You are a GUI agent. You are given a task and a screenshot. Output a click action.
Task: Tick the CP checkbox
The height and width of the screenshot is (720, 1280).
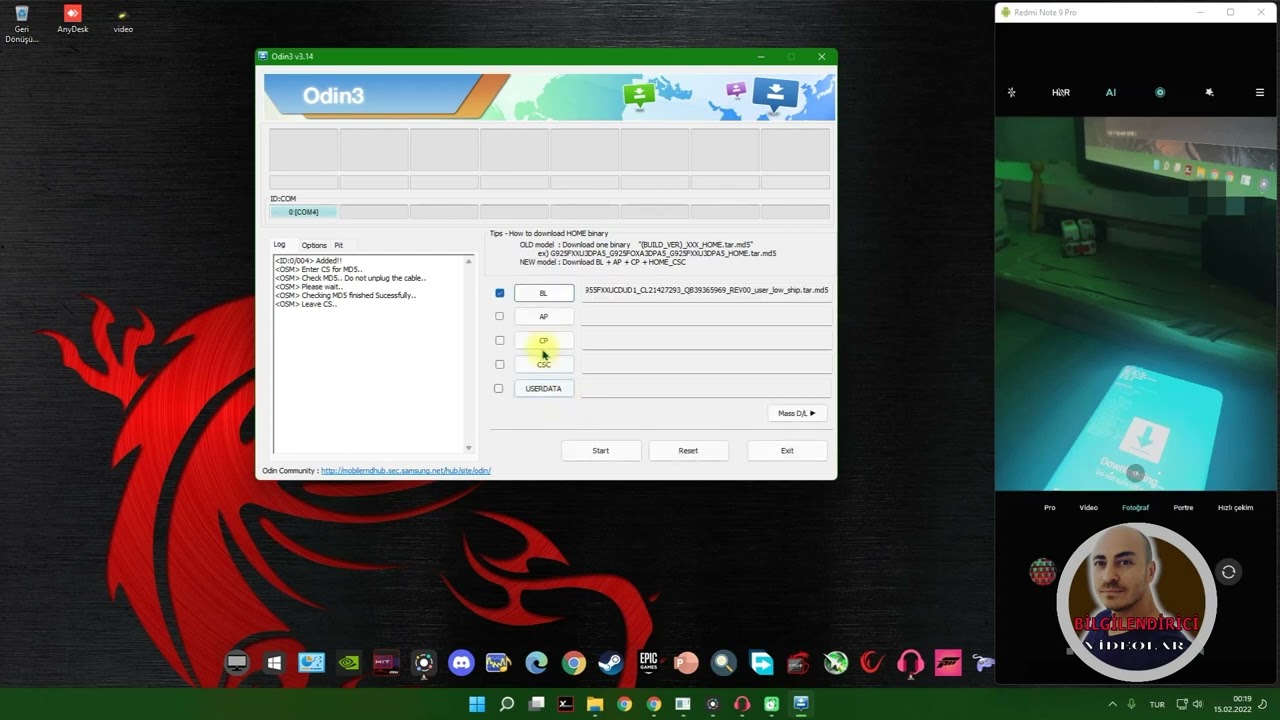coord(499,340)
